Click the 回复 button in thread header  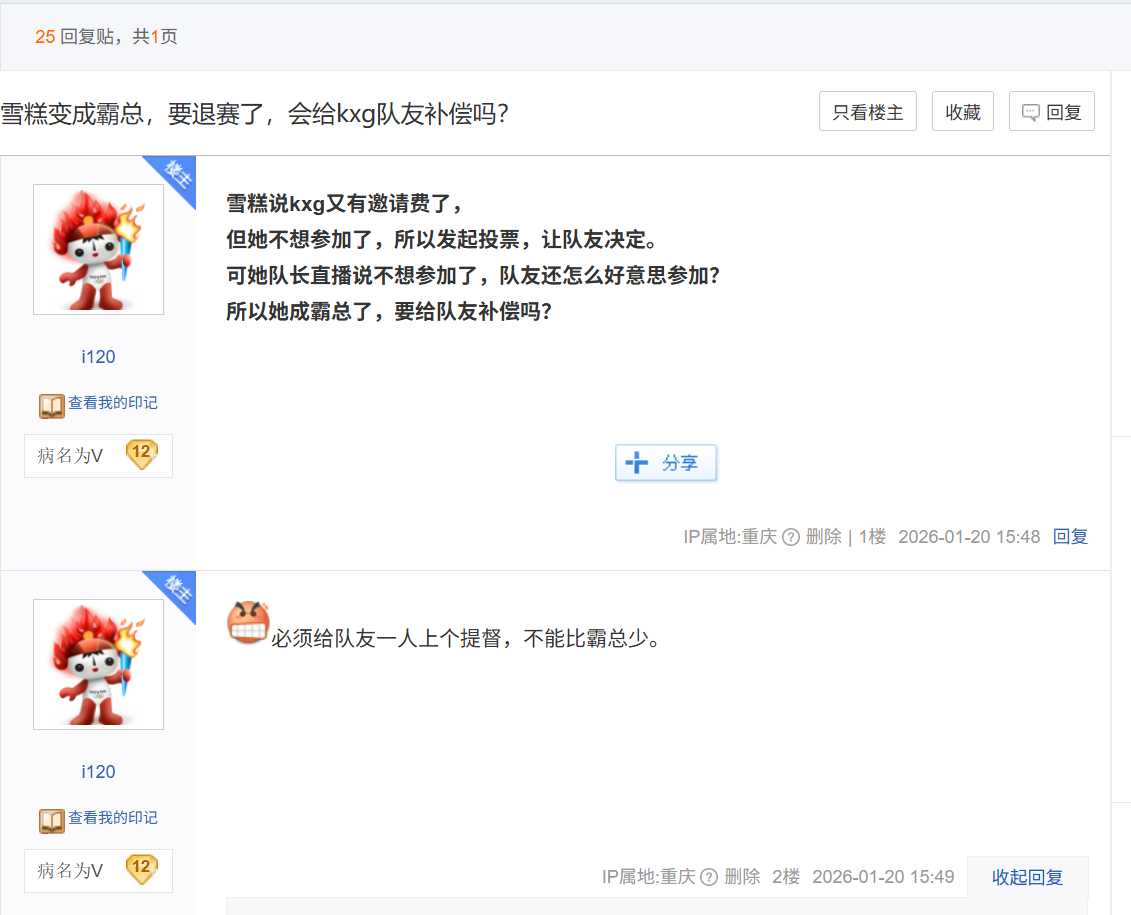point(1051,112)
